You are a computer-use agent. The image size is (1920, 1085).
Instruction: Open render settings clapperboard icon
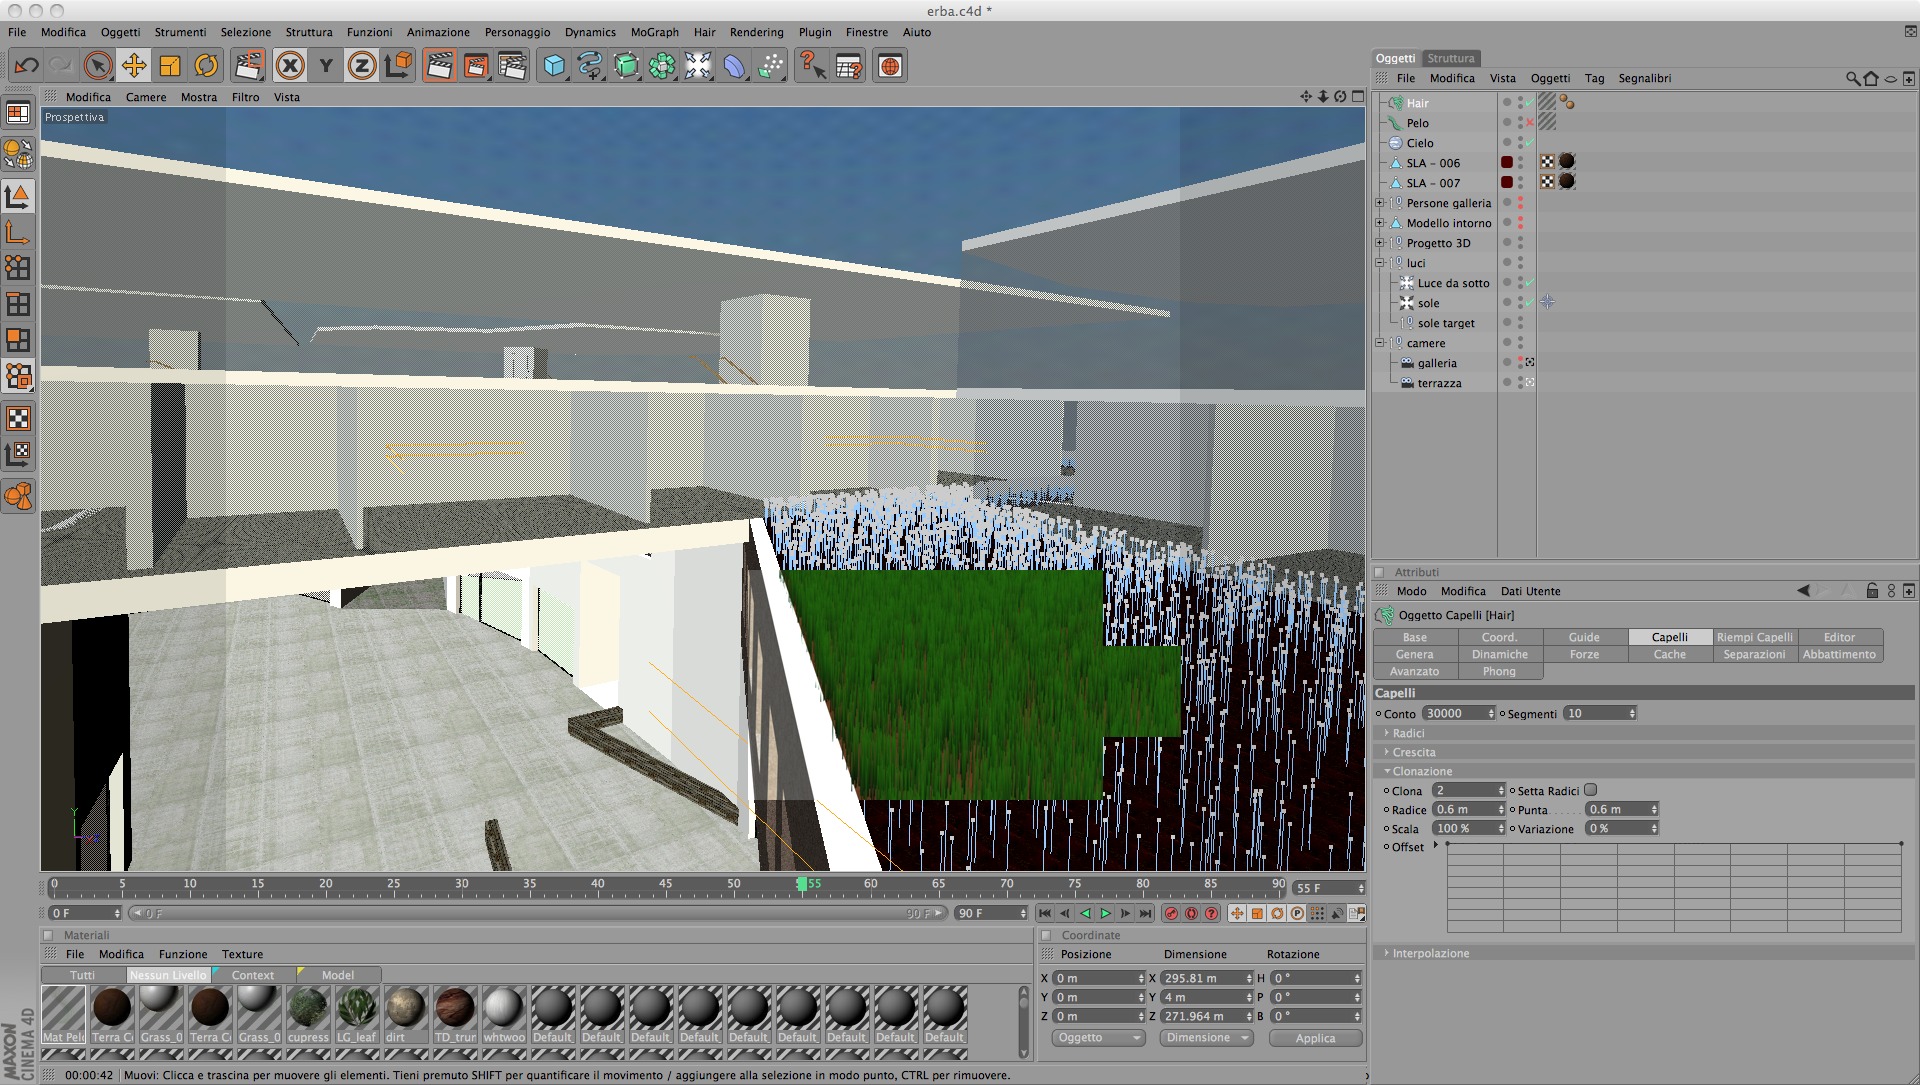pos(511,66)
